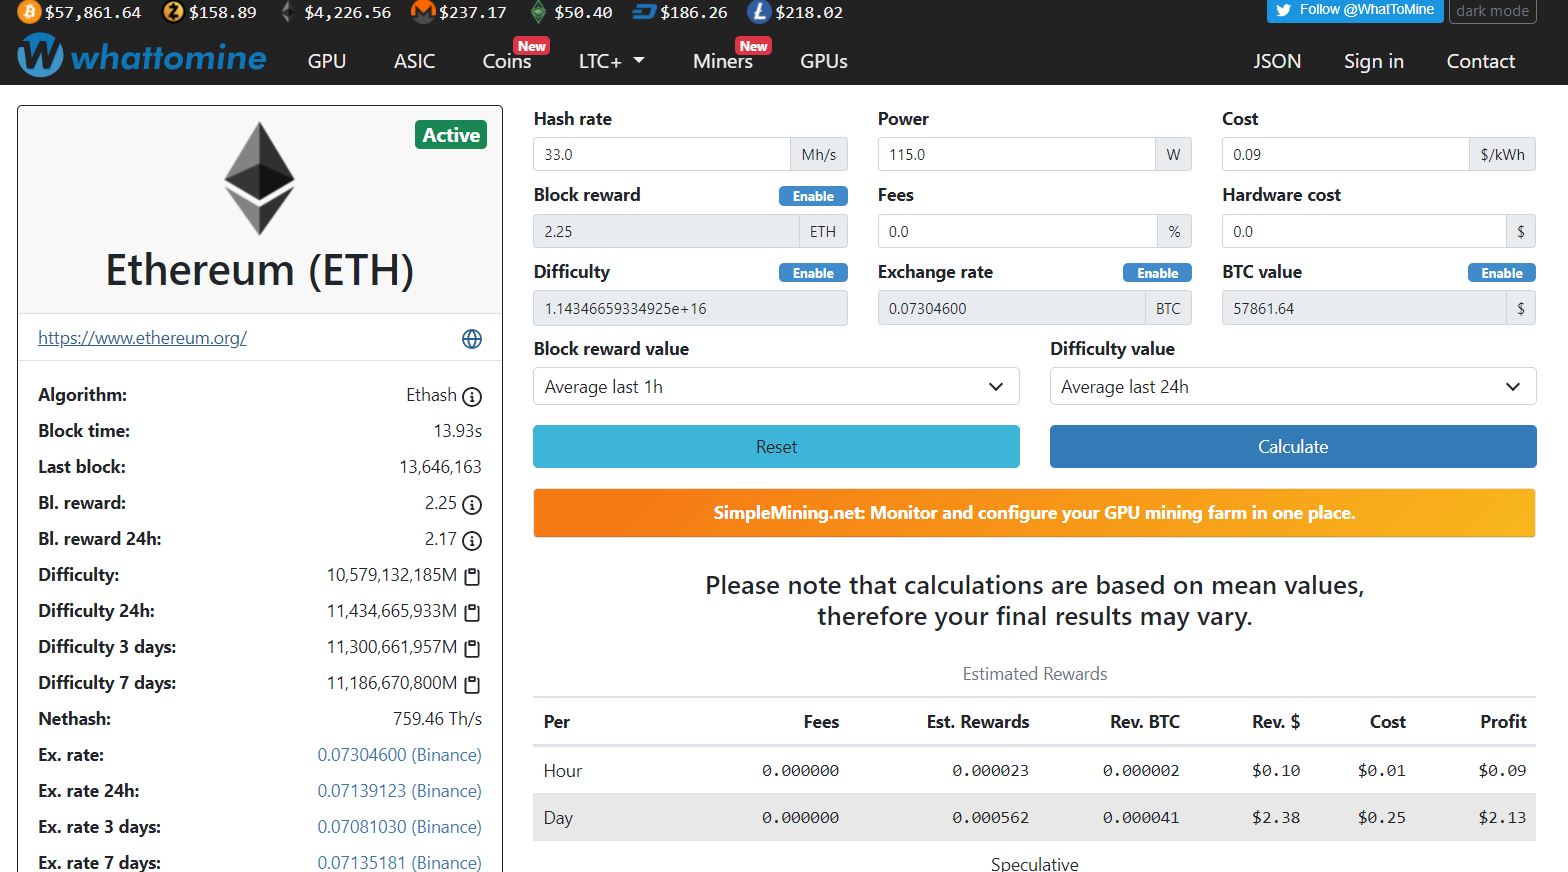
Task: Click the Bitcoin price ticker icon
Action: click(x=29, y=12)
